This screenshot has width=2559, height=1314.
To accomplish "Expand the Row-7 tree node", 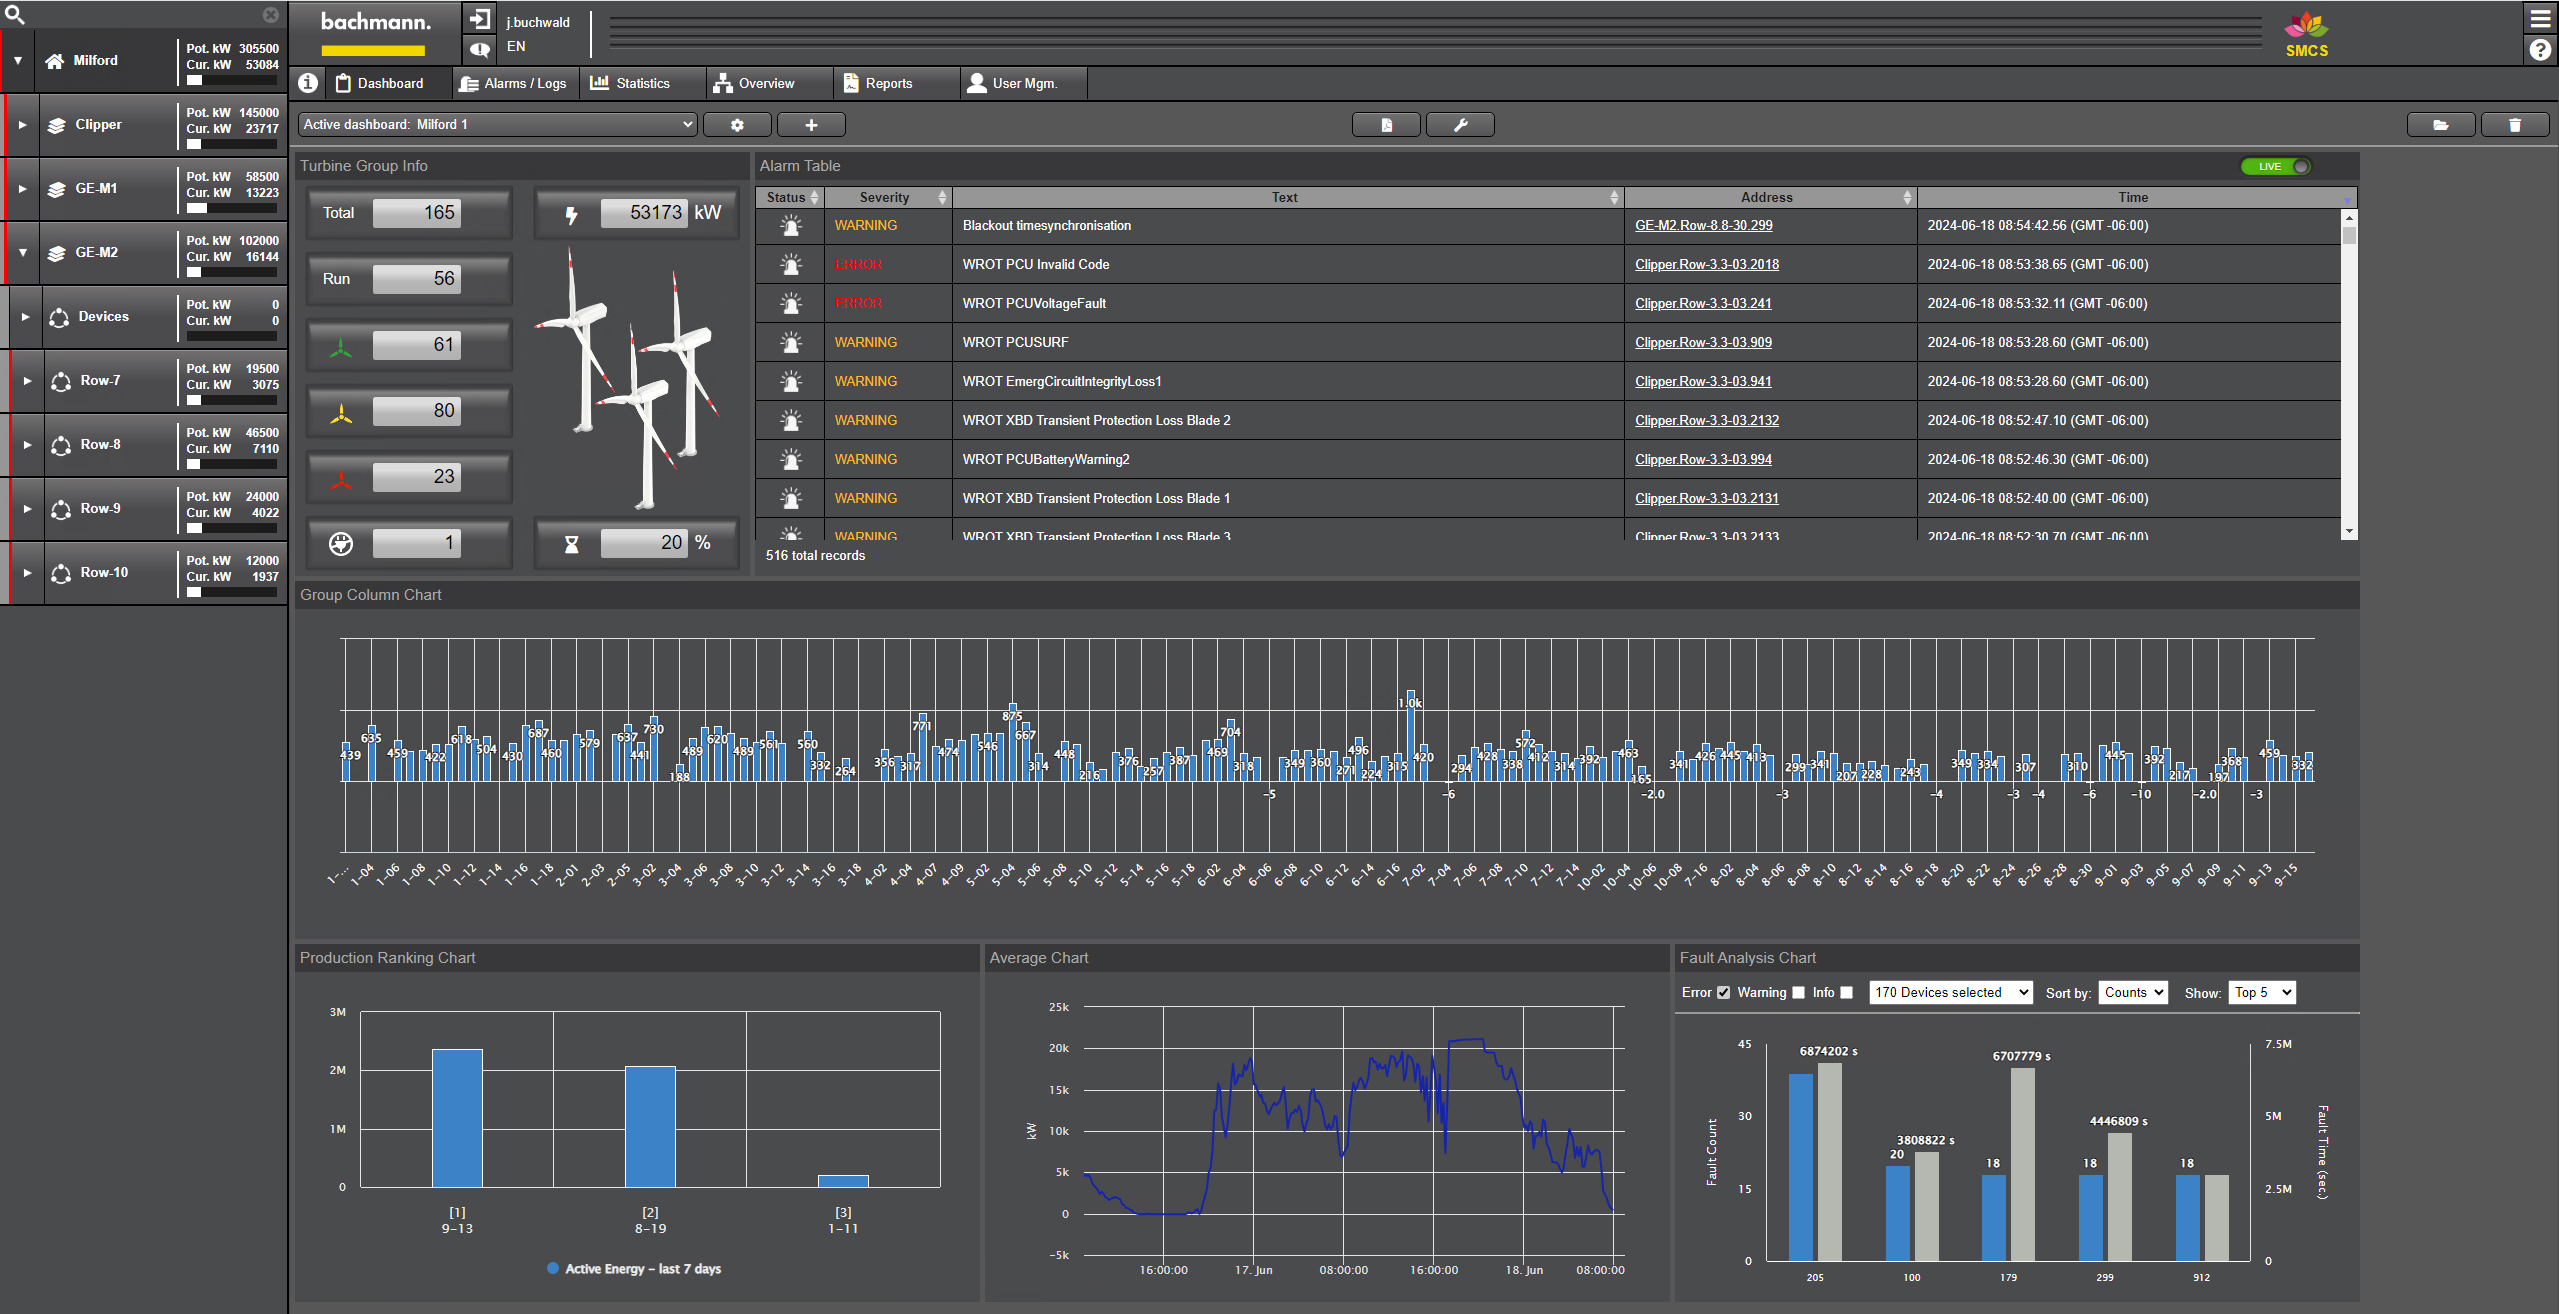I will point(27,381).
